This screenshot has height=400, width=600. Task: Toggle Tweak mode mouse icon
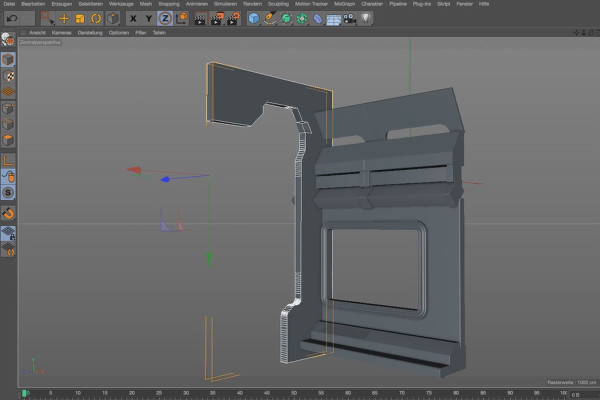point(8,176)
